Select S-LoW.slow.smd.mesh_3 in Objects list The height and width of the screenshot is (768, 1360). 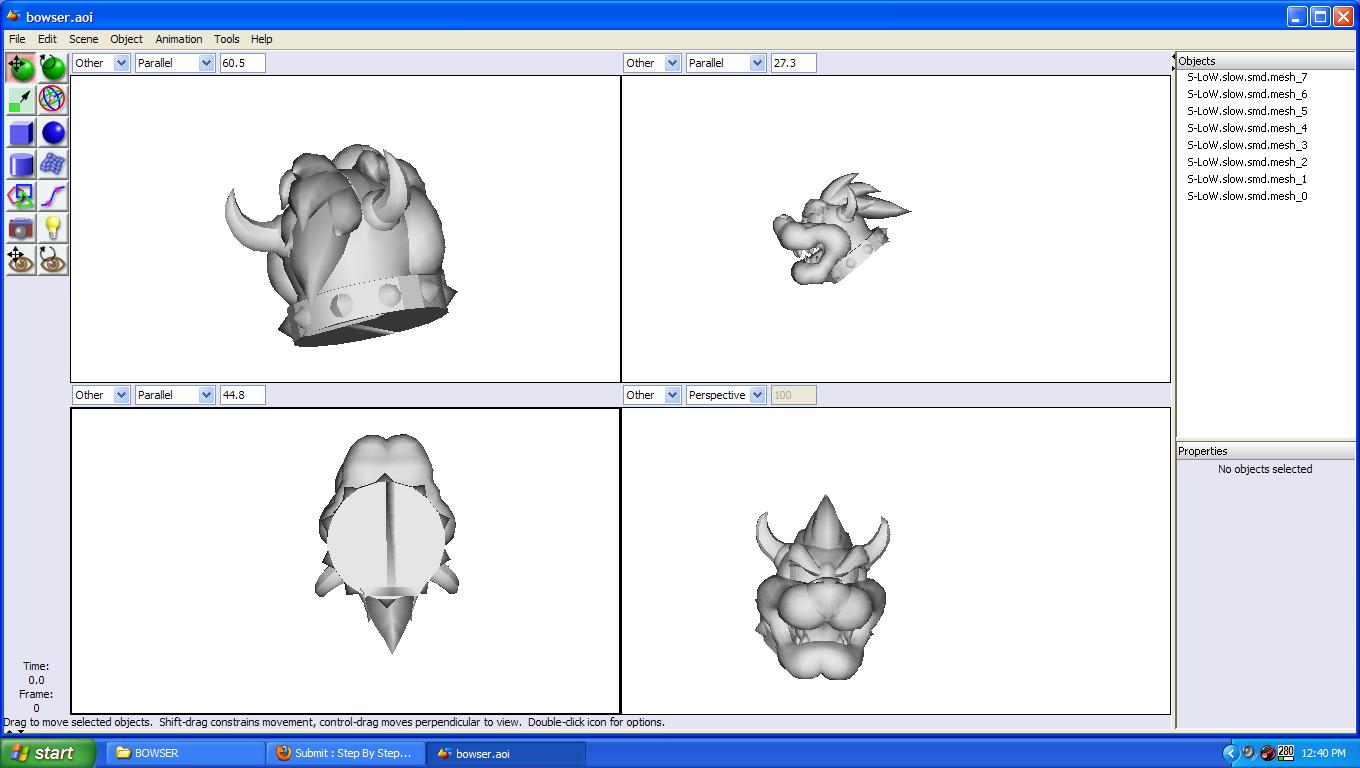[1247, 145]
